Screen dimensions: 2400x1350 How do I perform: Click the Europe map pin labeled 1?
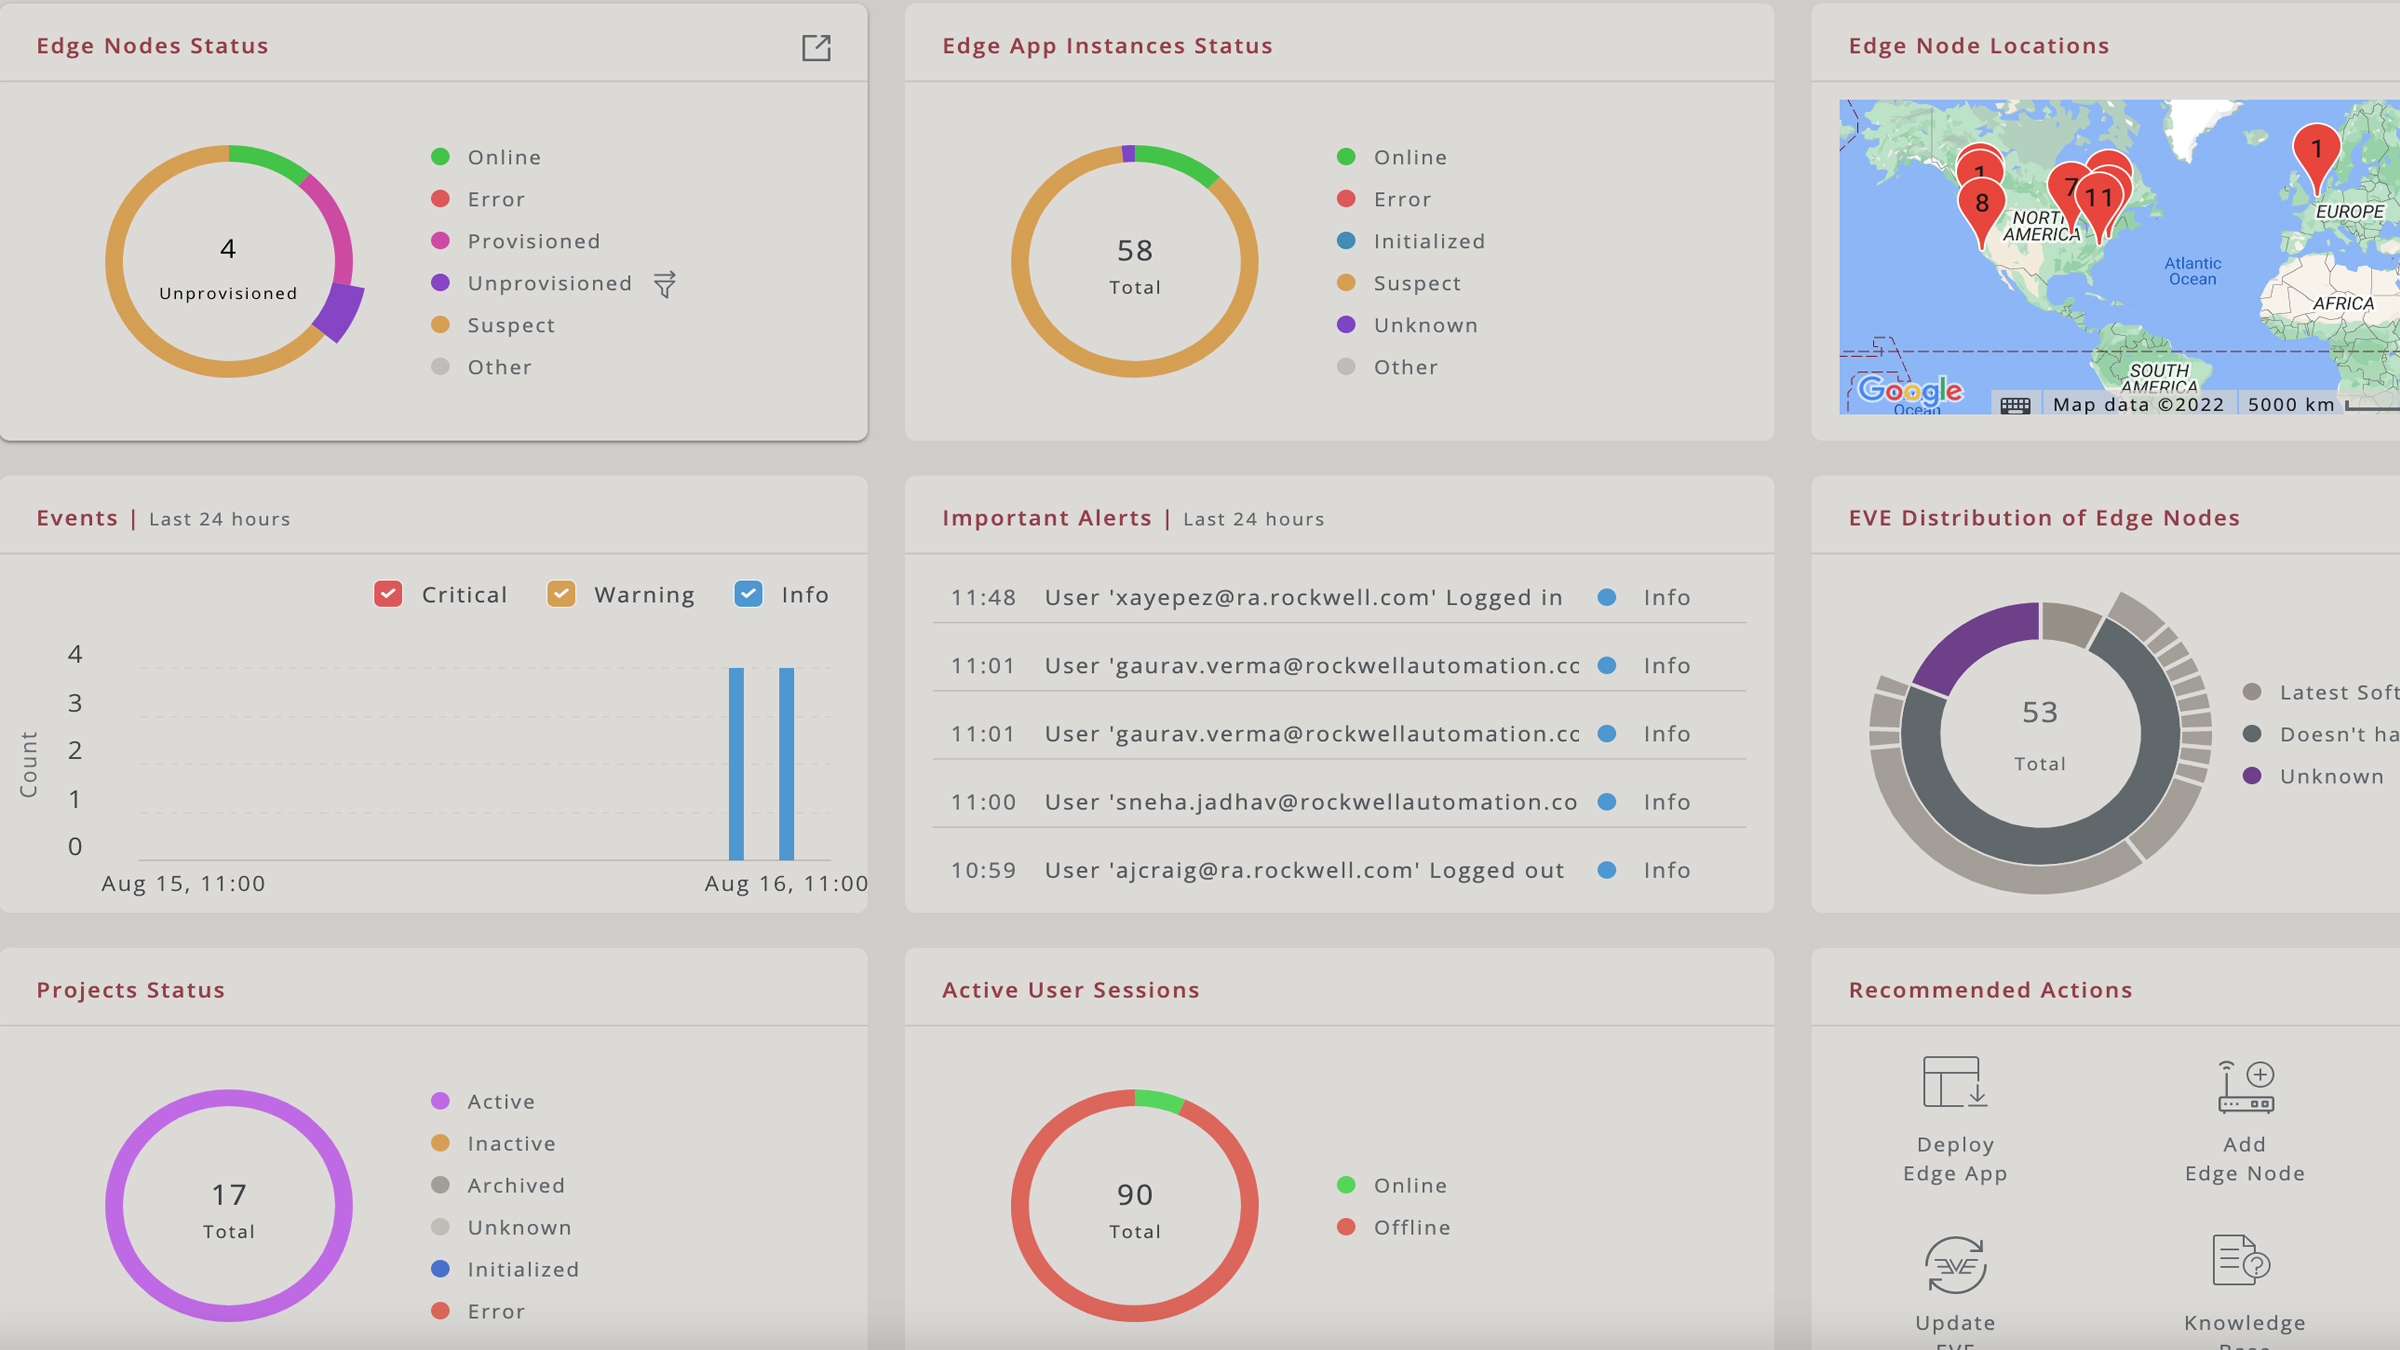(2316, 152)
